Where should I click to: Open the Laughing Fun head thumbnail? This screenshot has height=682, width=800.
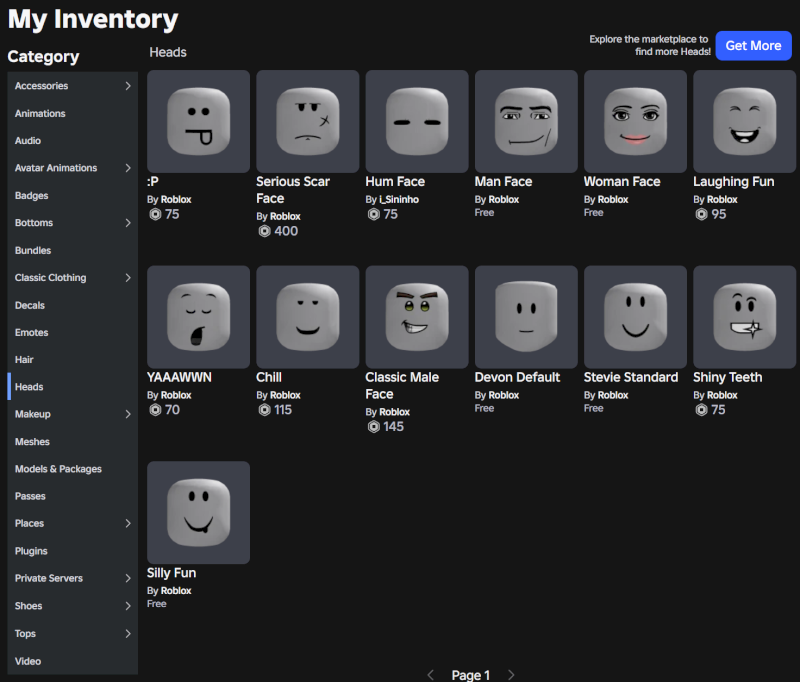coord(744,121)
